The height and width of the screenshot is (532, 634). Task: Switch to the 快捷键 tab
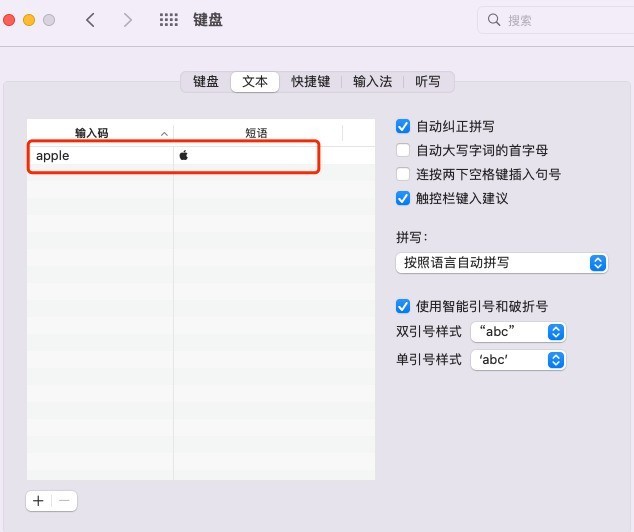311,82
